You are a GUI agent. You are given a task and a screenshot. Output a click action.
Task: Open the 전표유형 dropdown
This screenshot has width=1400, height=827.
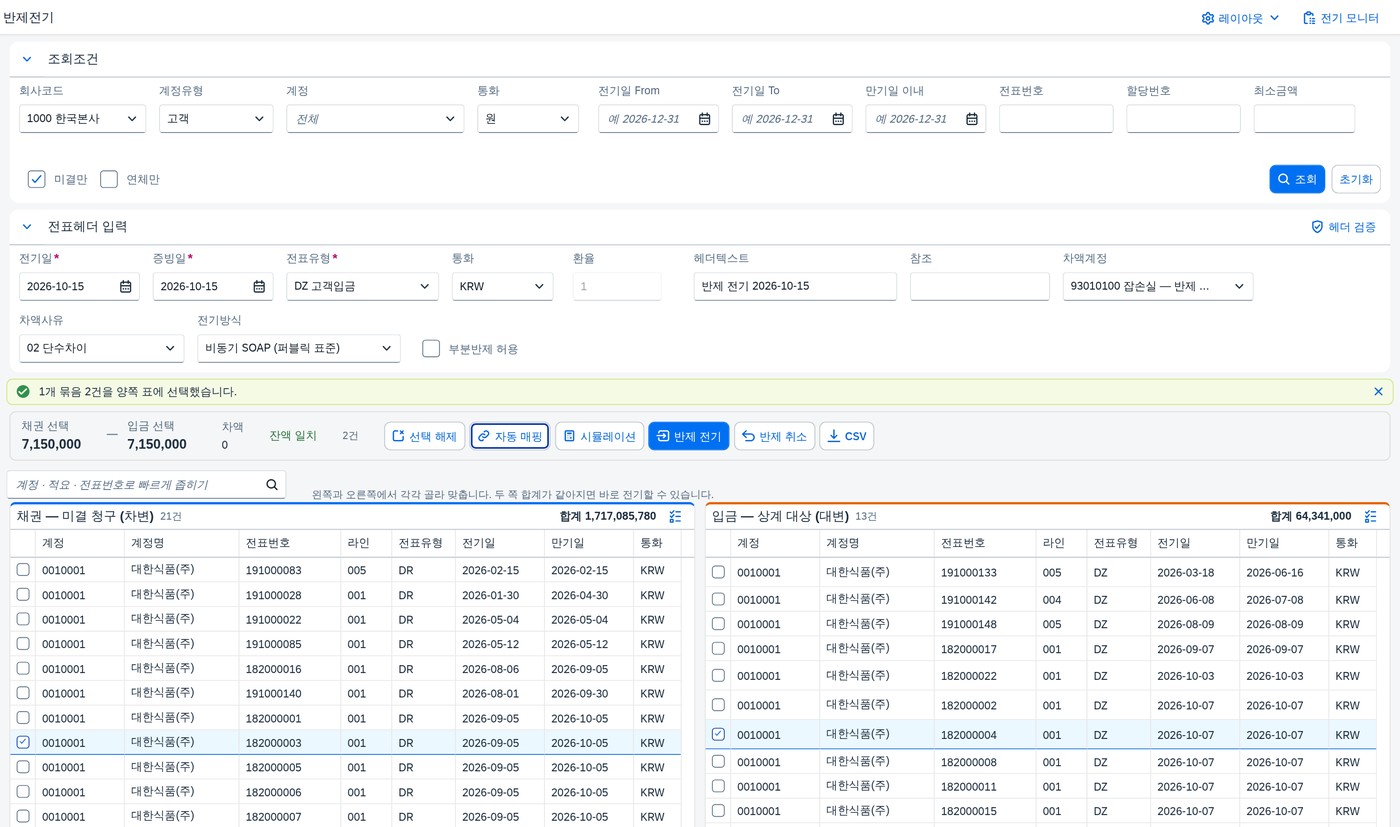[362, 287]
